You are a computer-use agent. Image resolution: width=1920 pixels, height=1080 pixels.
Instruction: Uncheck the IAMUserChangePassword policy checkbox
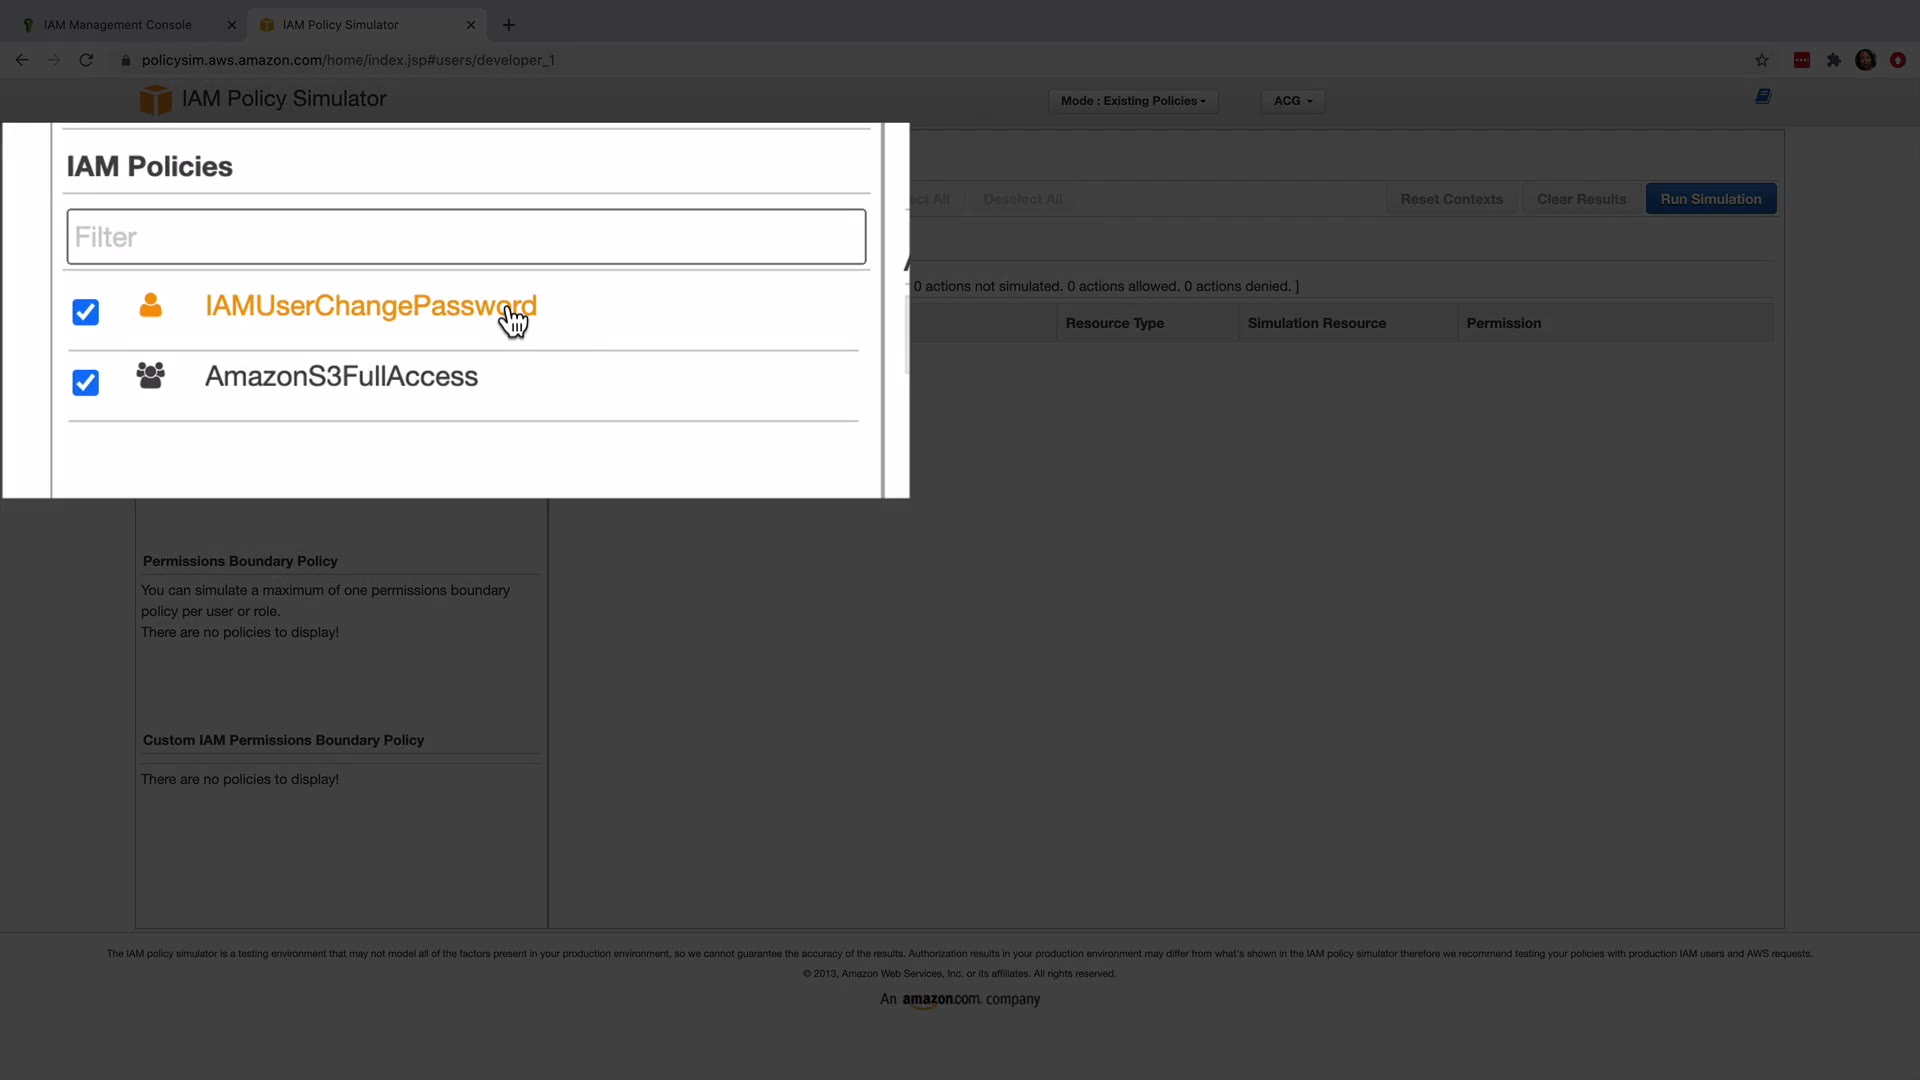pos(86,312)
